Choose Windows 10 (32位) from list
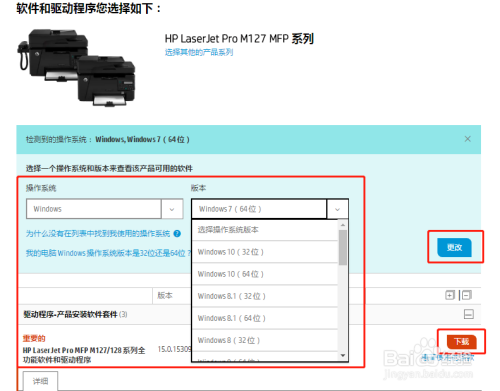Screen dimensions: 500x391 (265, 252)
